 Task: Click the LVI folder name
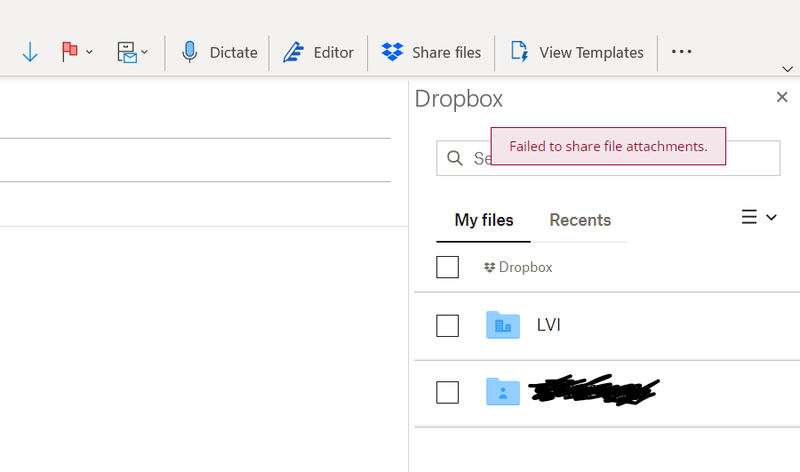(548, 325)
